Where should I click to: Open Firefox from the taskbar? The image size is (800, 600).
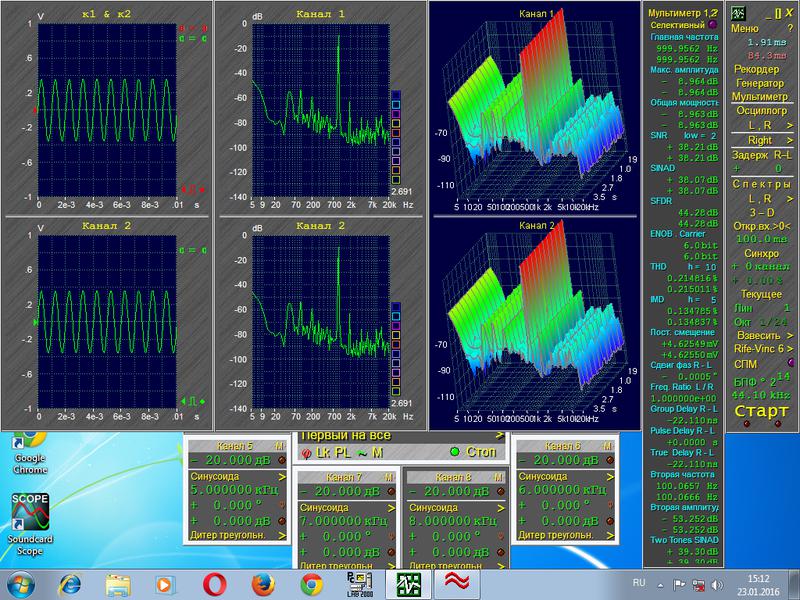[x=263, y=585]
